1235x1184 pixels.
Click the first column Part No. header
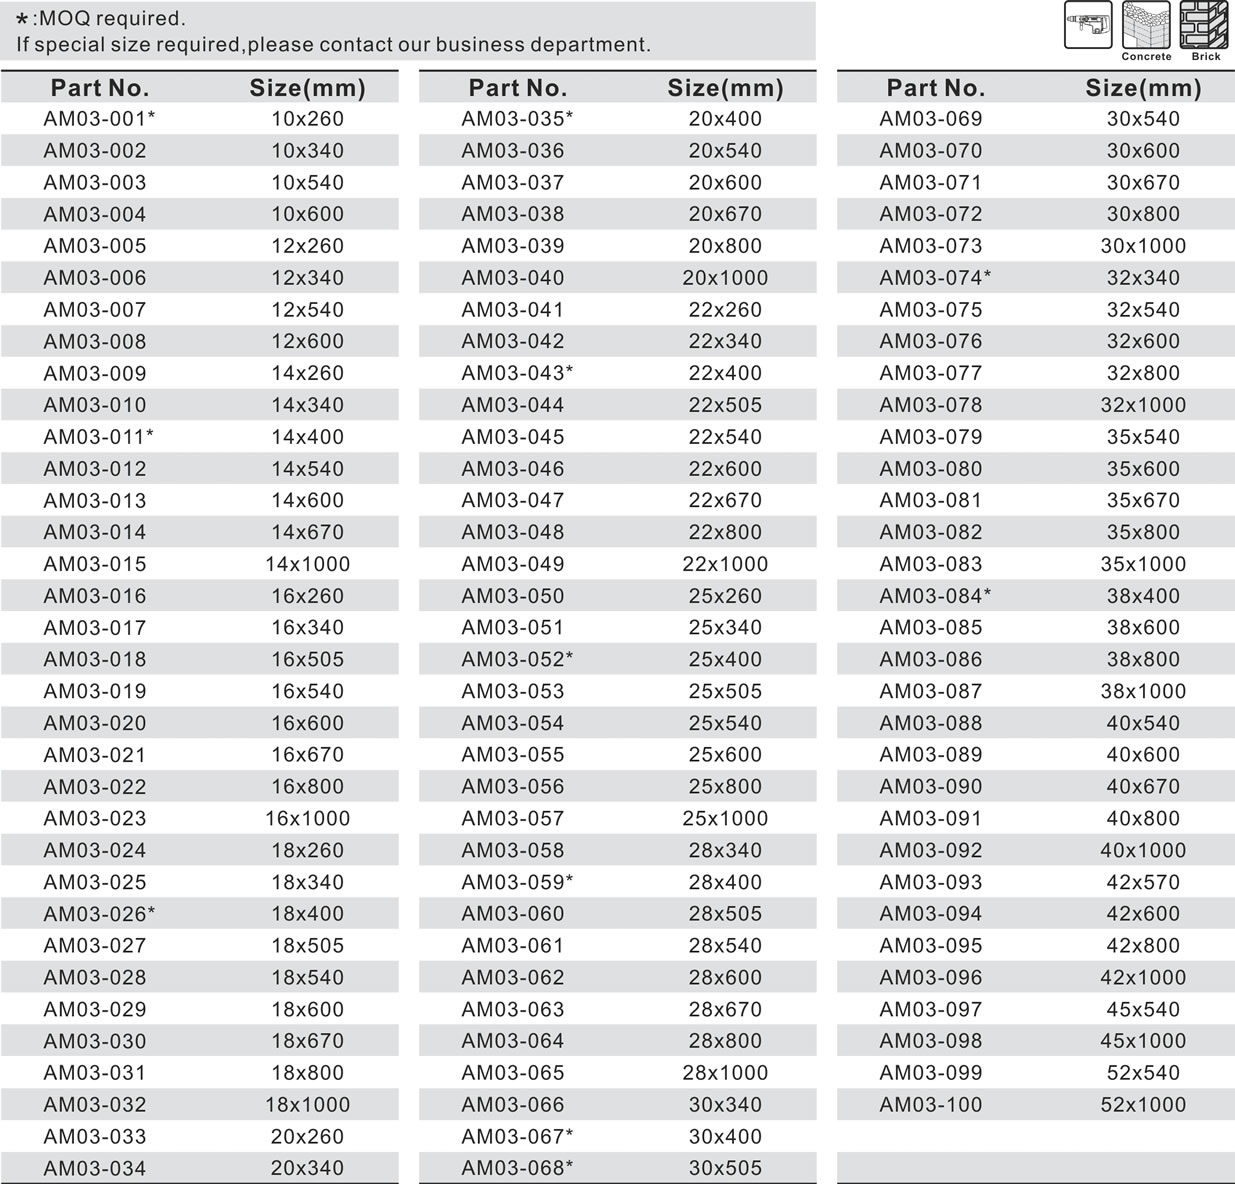100,88
